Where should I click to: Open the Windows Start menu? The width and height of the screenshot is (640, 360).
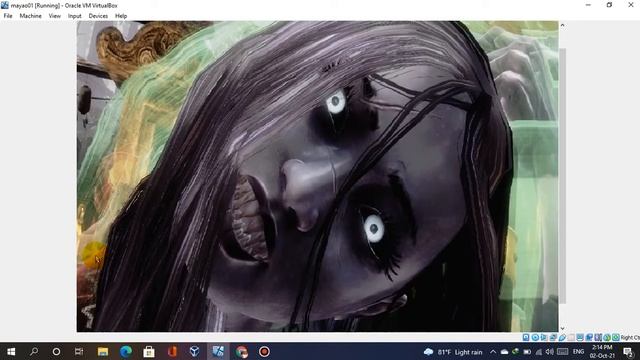pyautogui.click(x=11, y=351)
